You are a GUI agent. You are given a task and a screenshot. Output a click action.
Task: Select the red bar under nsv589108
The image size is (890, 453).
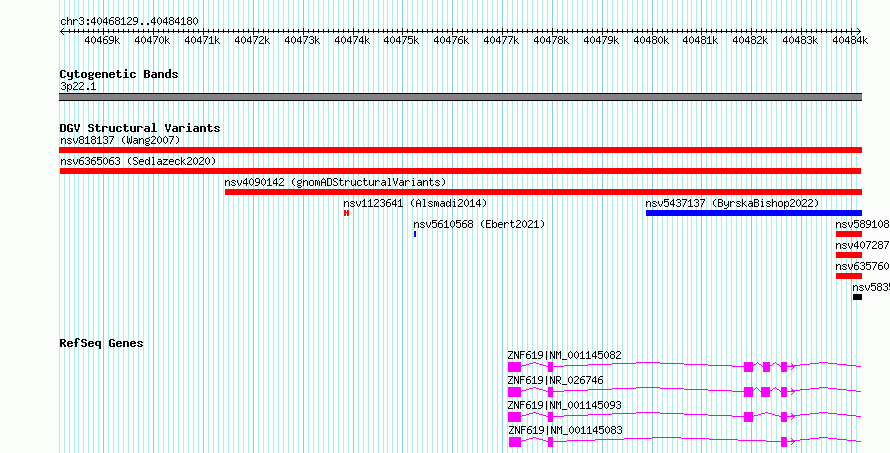point(849,234)
